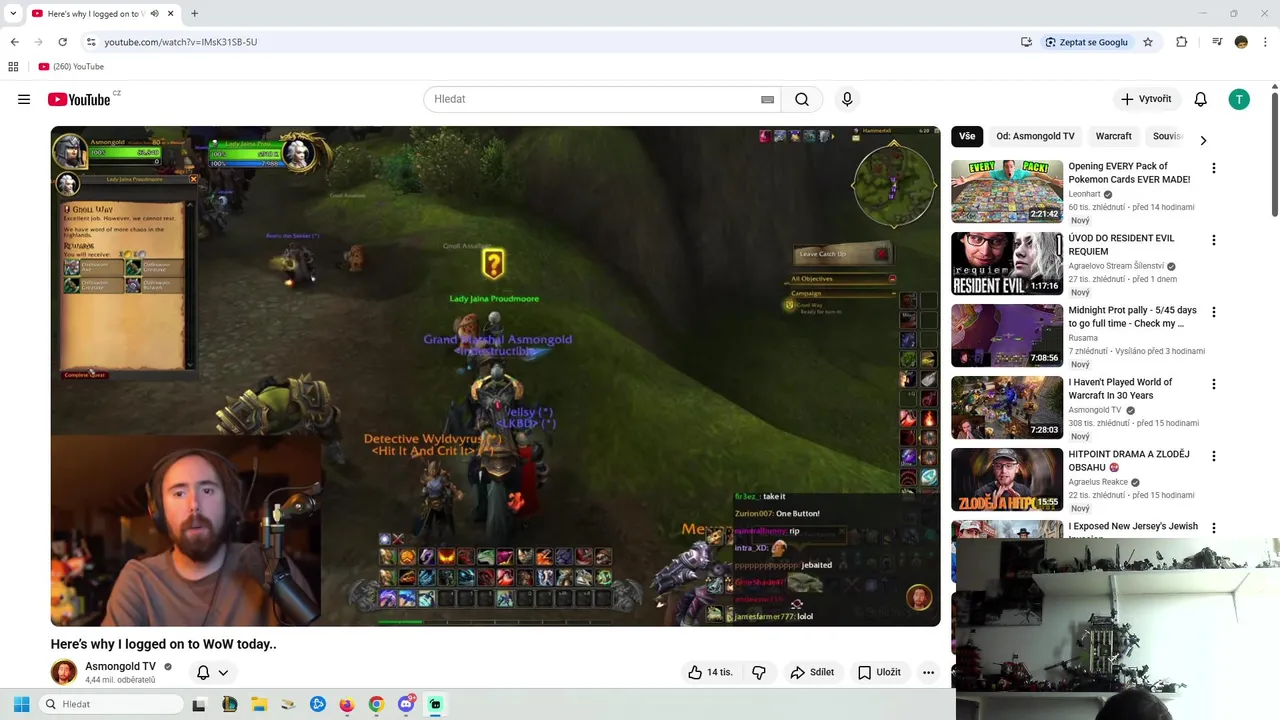Open HITPOINT DRAMA A ZLODĚJ OBSAHU video title

coord(1128,461)
